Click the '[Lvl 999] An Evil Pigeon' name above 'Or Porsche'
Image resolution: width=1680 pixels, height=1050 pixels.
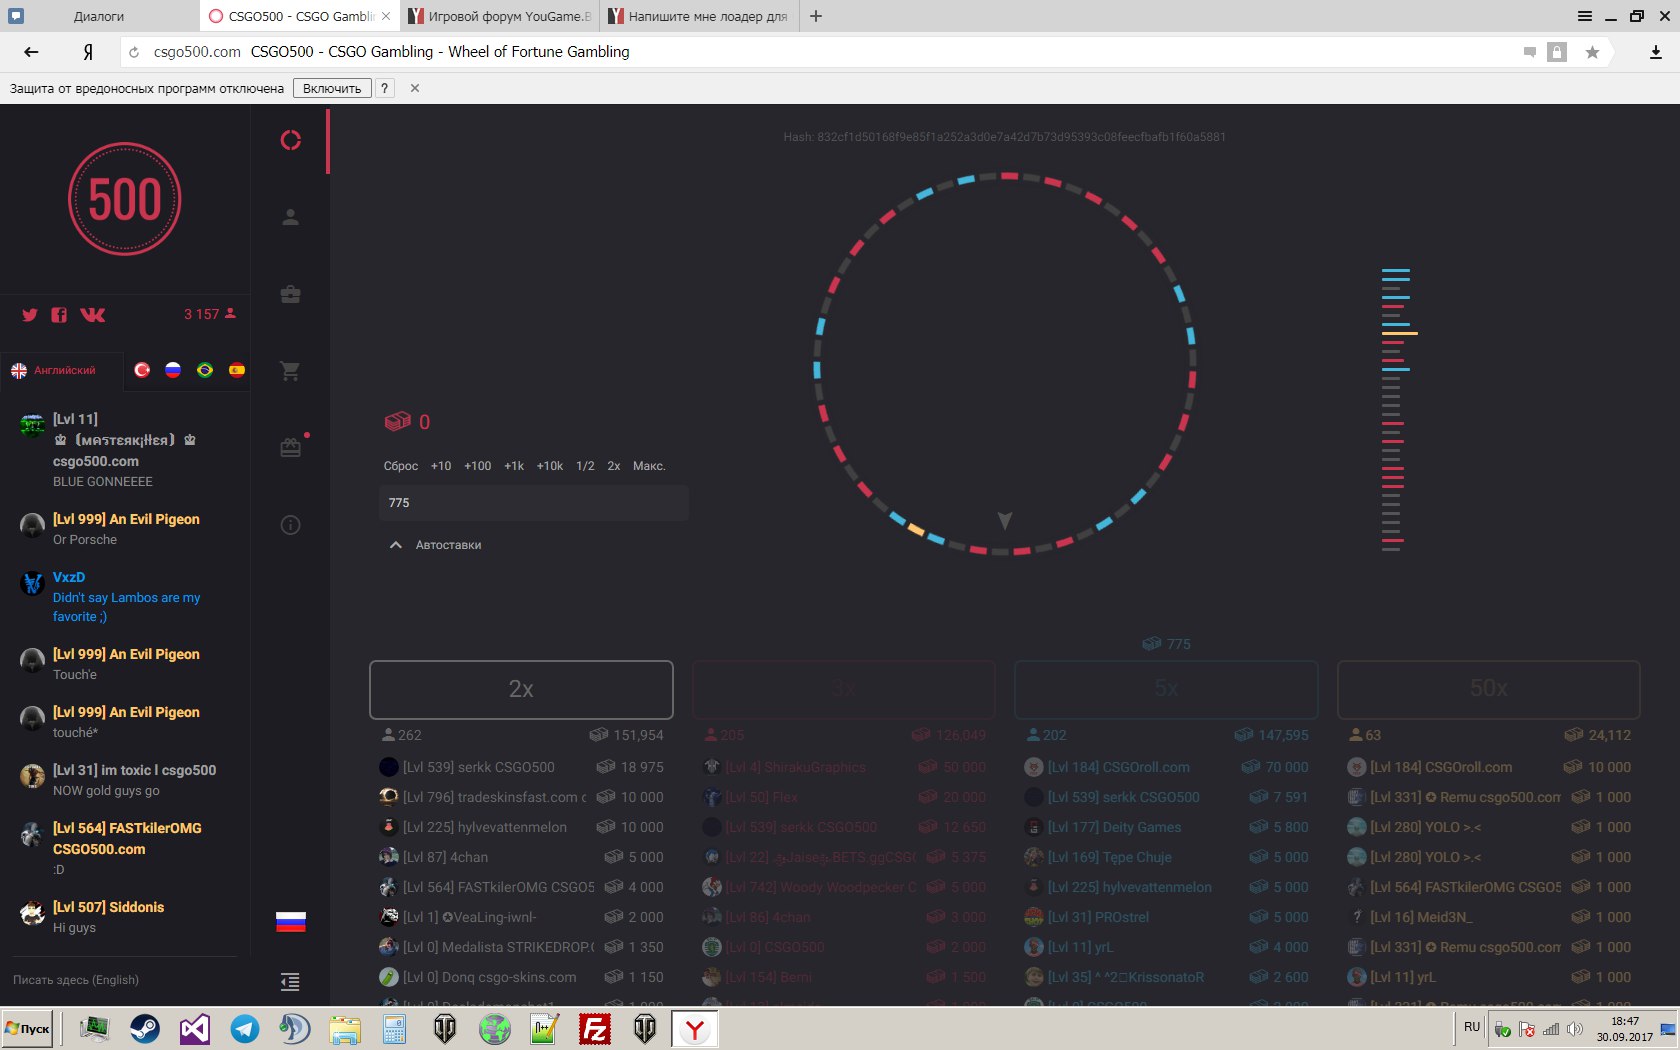tap(126, 519)
